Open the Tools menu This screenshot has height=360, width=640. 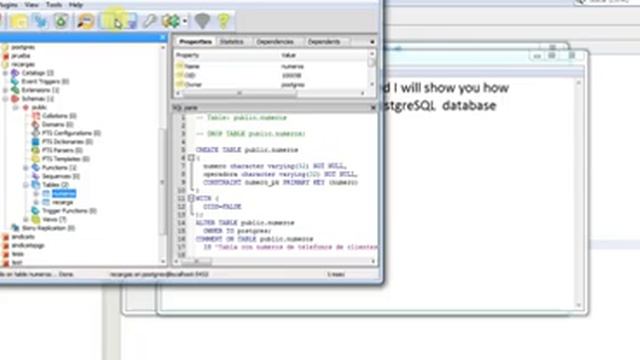54,5
